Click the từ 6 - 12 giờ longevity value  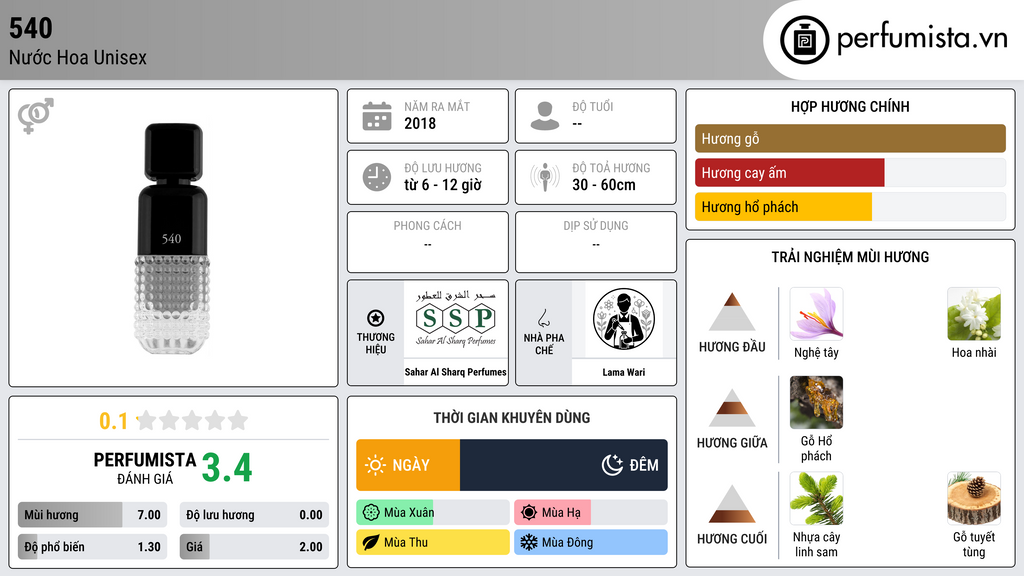[443, 185]
